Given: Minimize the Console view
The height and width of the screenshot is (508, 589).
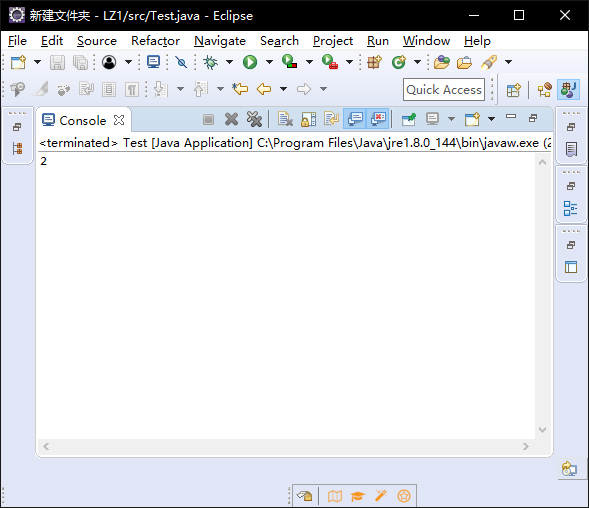Looking at the screenshot, I should 511,116.
